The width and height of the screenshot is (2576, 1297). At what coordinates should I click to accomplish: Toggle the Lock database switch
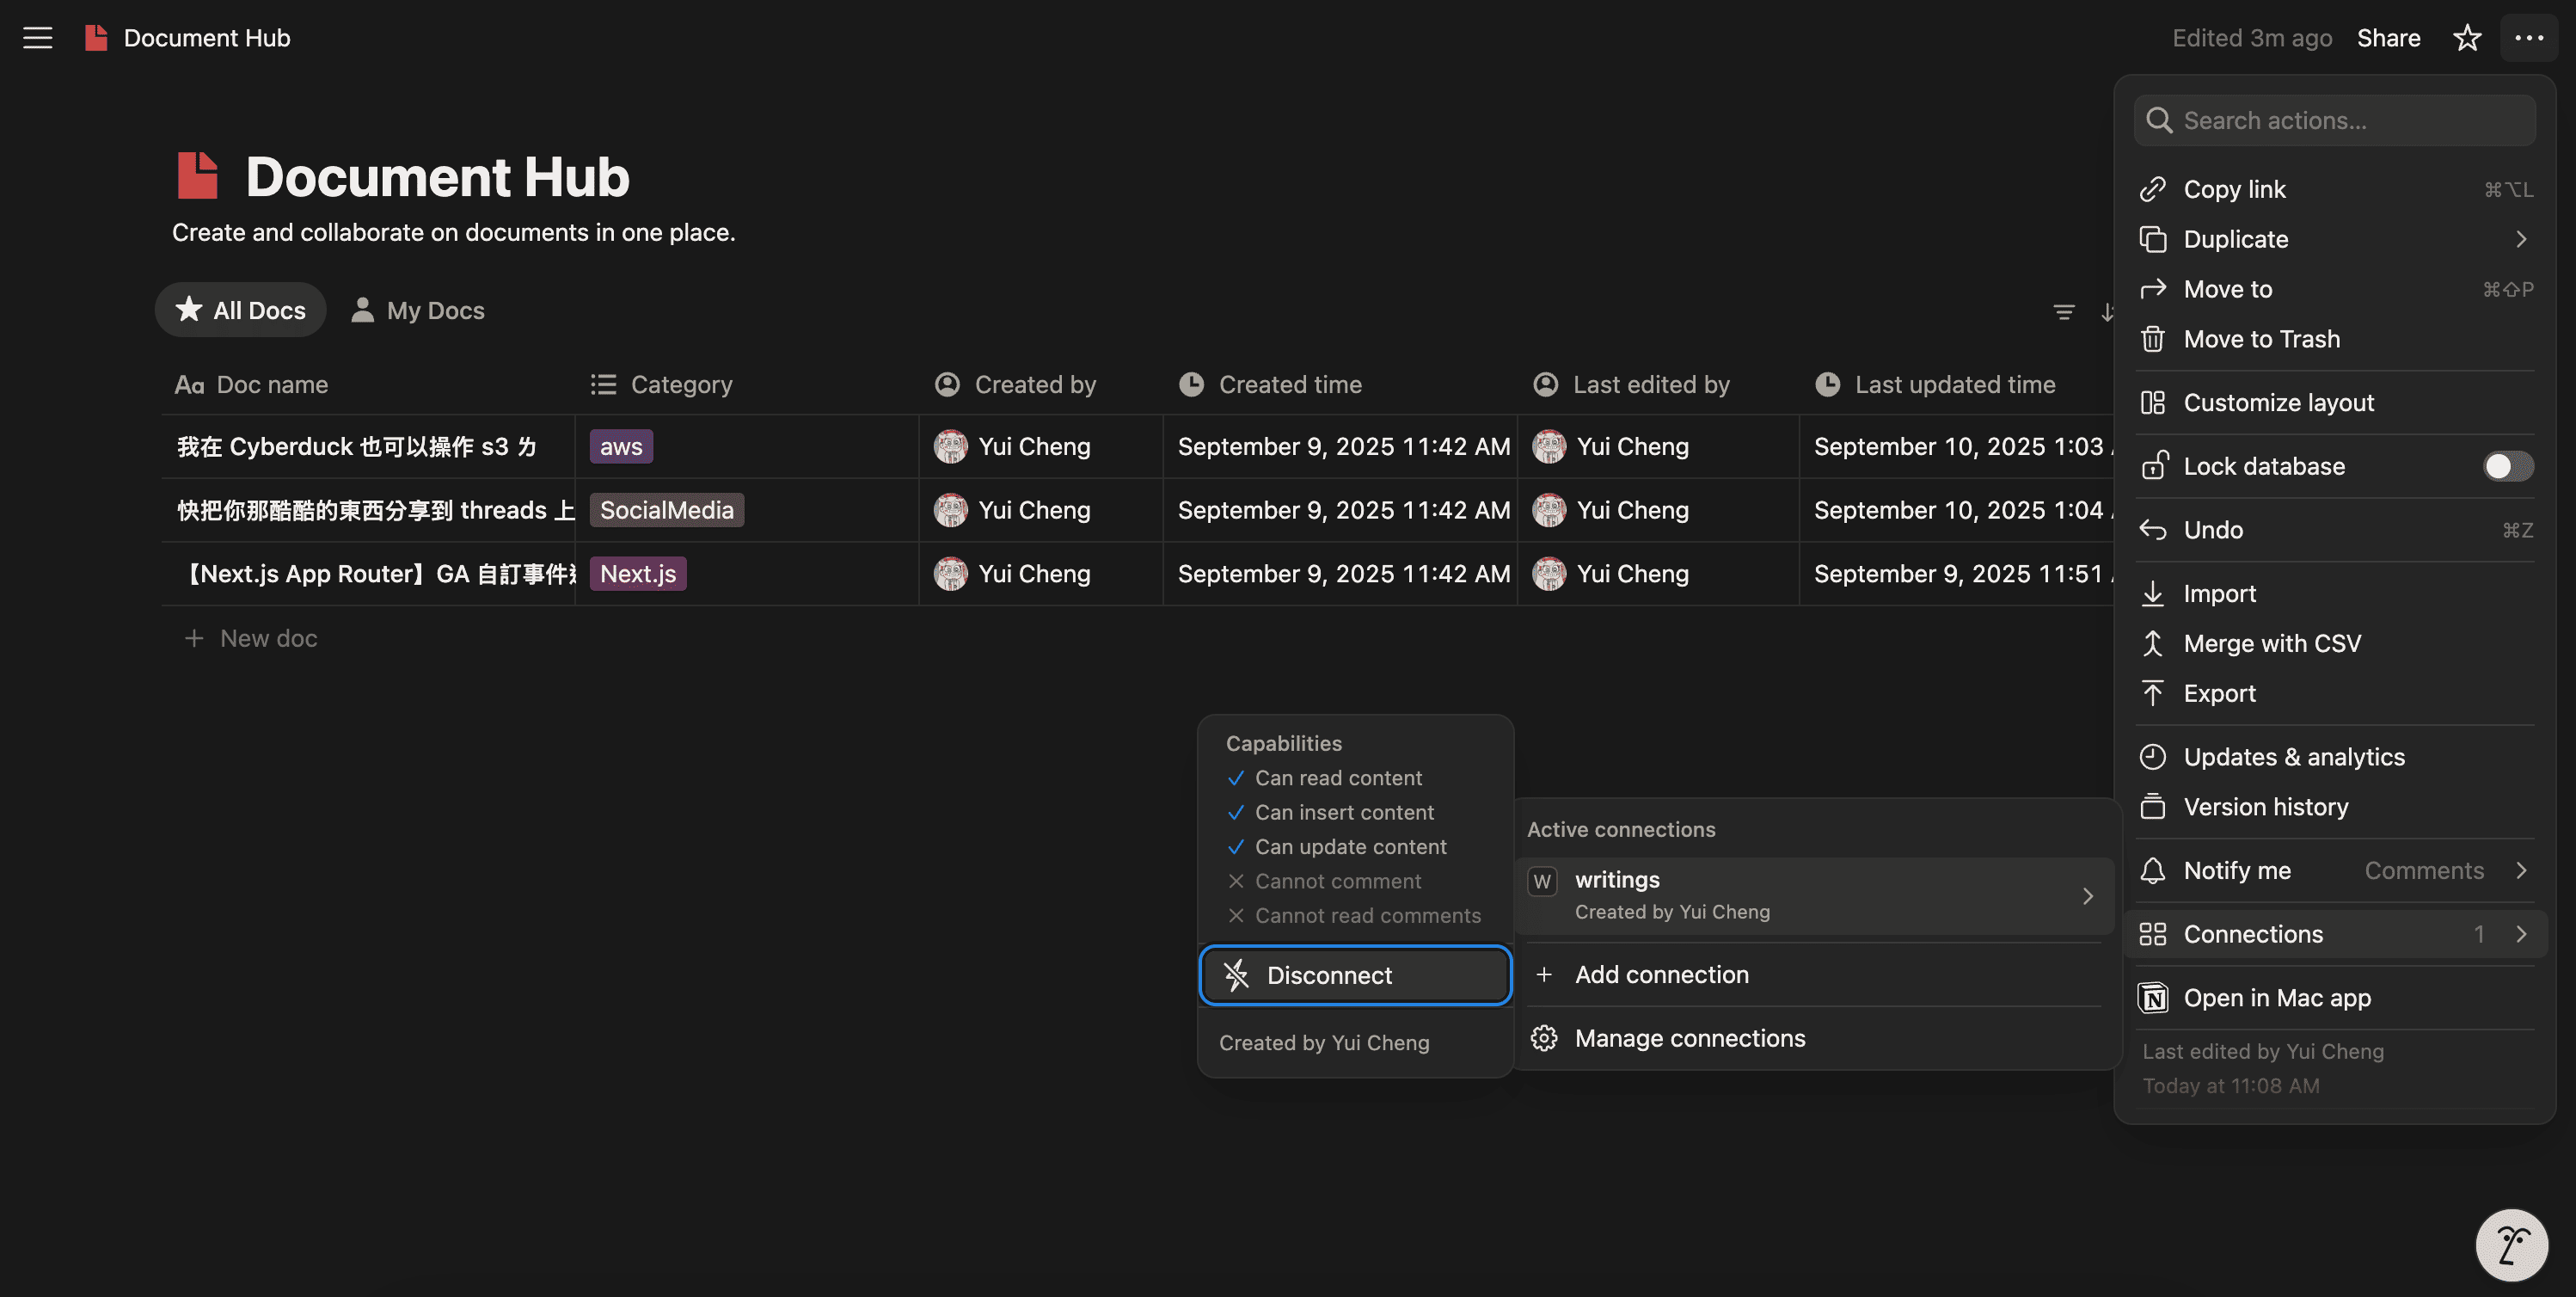click(2507, 466)
